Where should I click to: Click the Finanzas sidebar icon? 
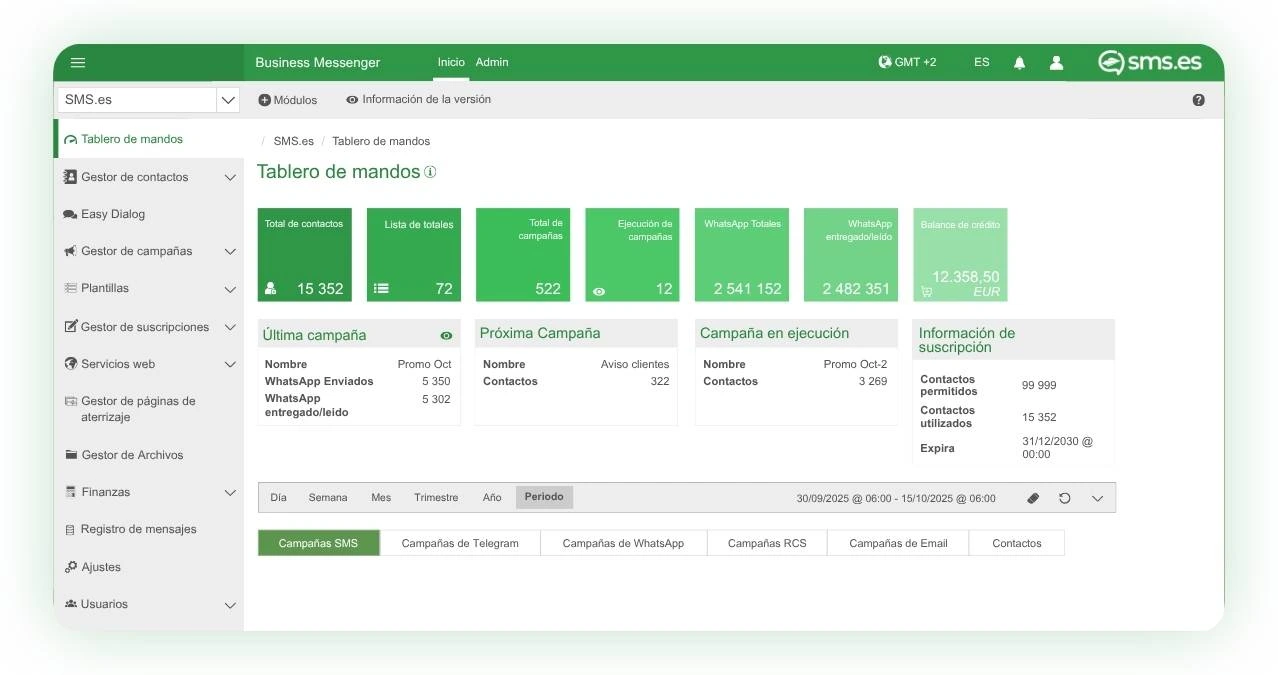(x=70, y=492)
